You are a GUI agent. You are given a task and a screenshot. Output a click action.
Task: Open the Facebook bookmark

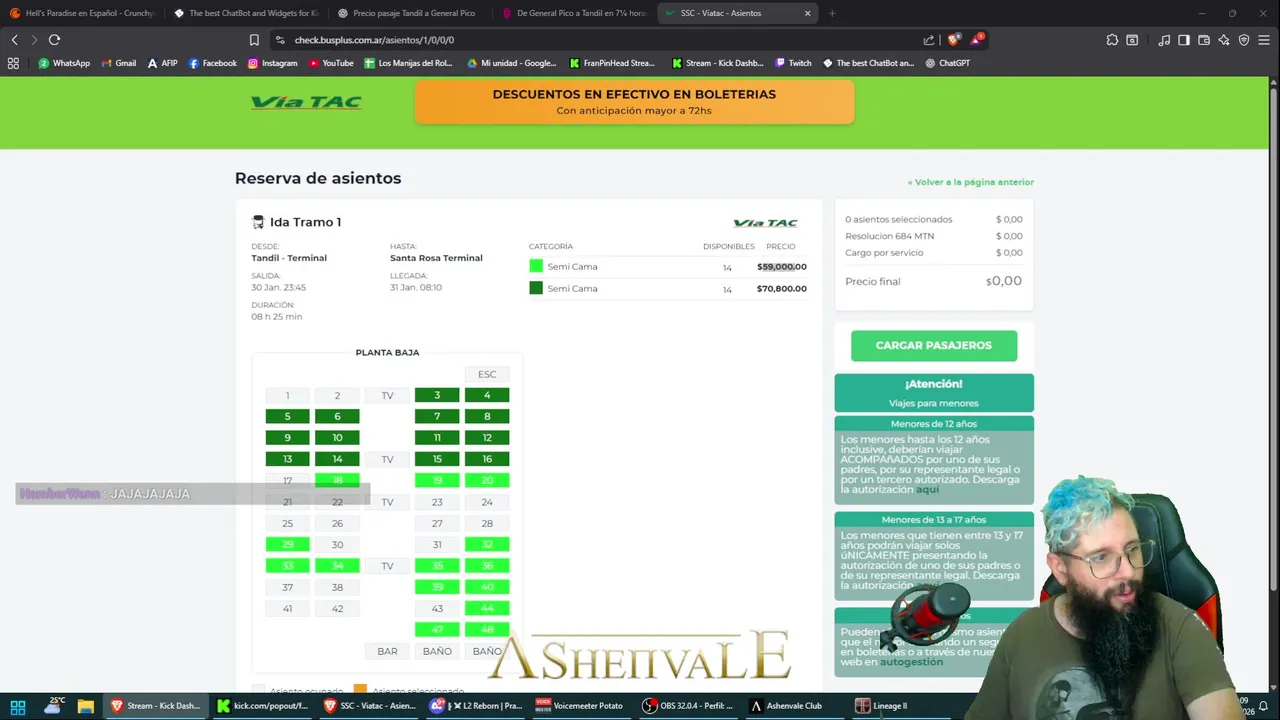pyautogui.click(x=213, y=63)
